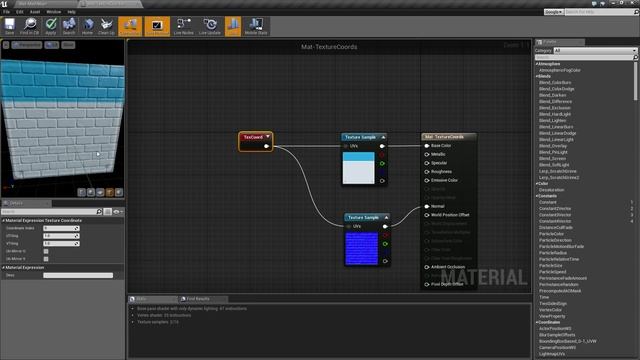The image size is (640, 360).
Task: Click the last preview mesh icon in viewport
Action: [x=119, y=192]
